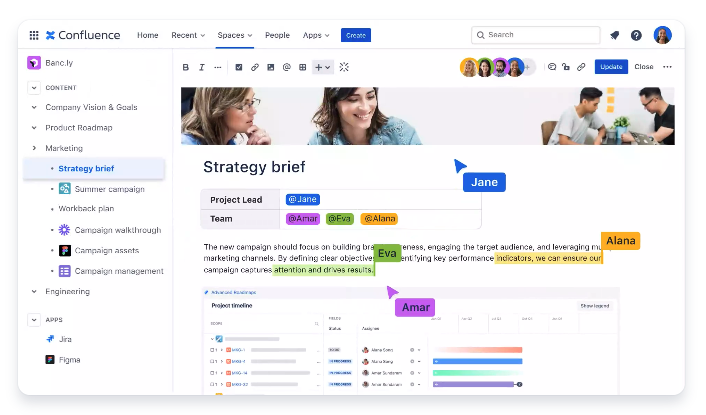The height and width of the screenshot is (415, 706).
Task: Open the People menu item
Action: (x=277, y=35)
